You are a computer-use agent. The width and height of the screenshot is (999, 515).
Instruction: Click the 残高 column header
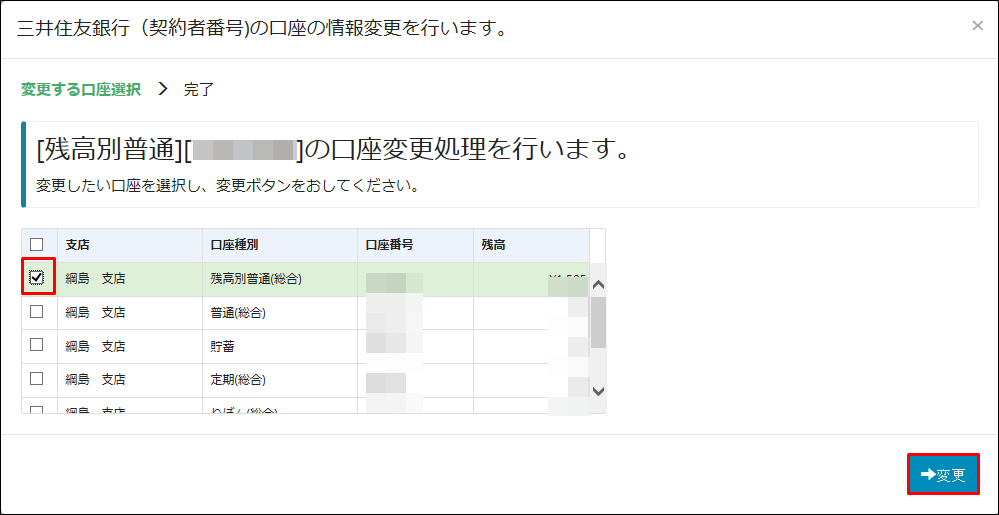tap(531, 245)
